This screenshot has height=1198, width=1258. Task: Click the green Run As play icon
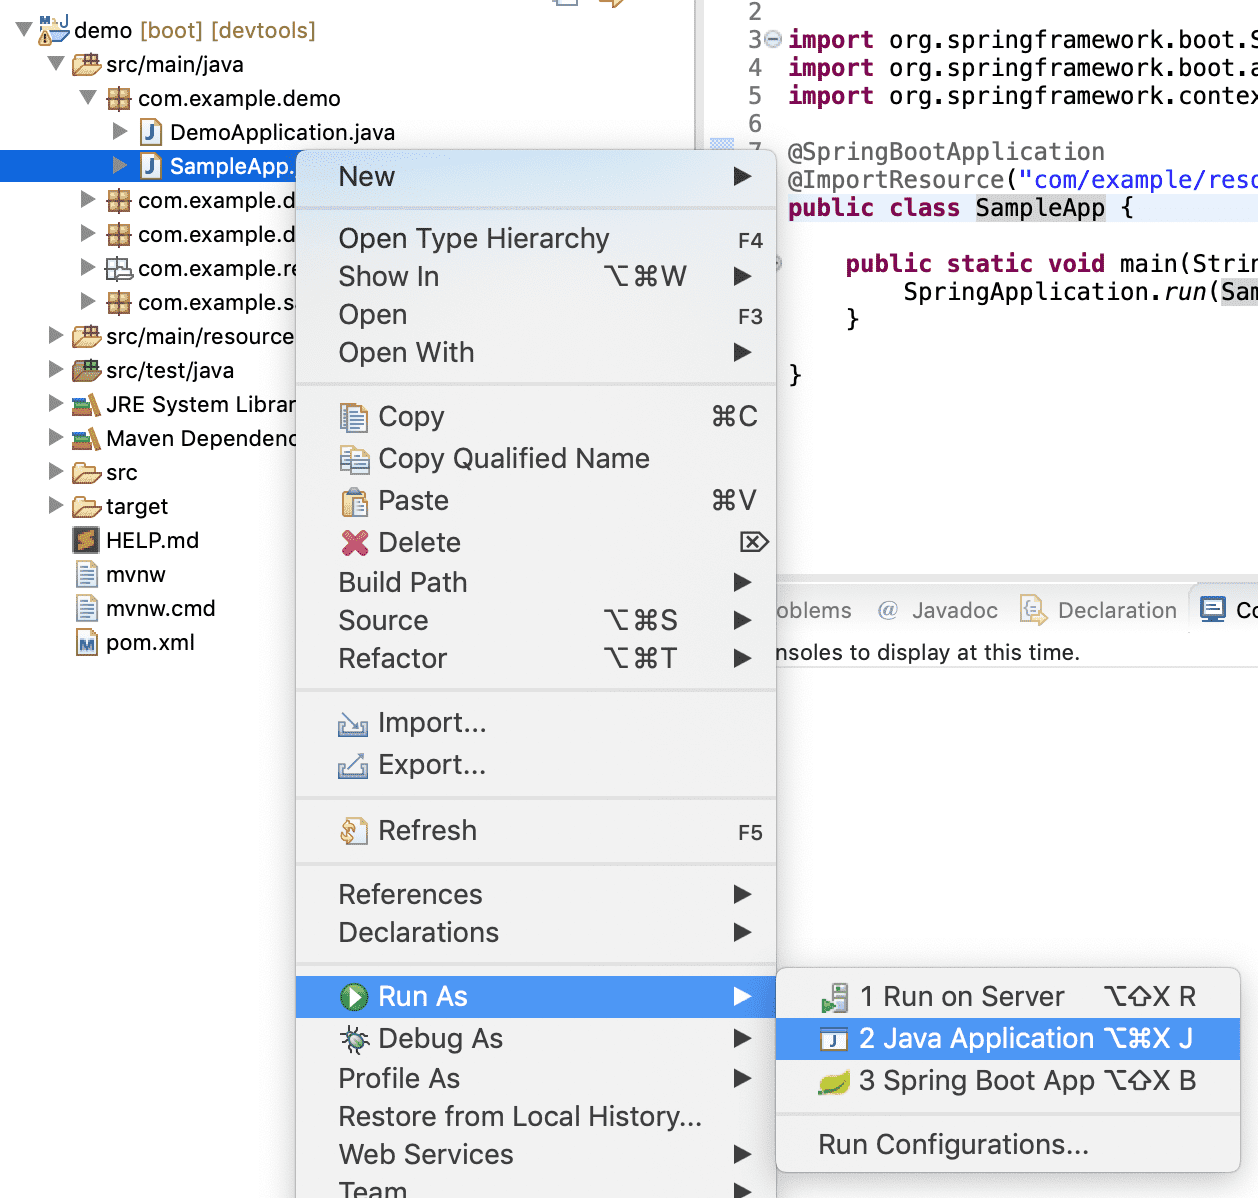point(355,996)
